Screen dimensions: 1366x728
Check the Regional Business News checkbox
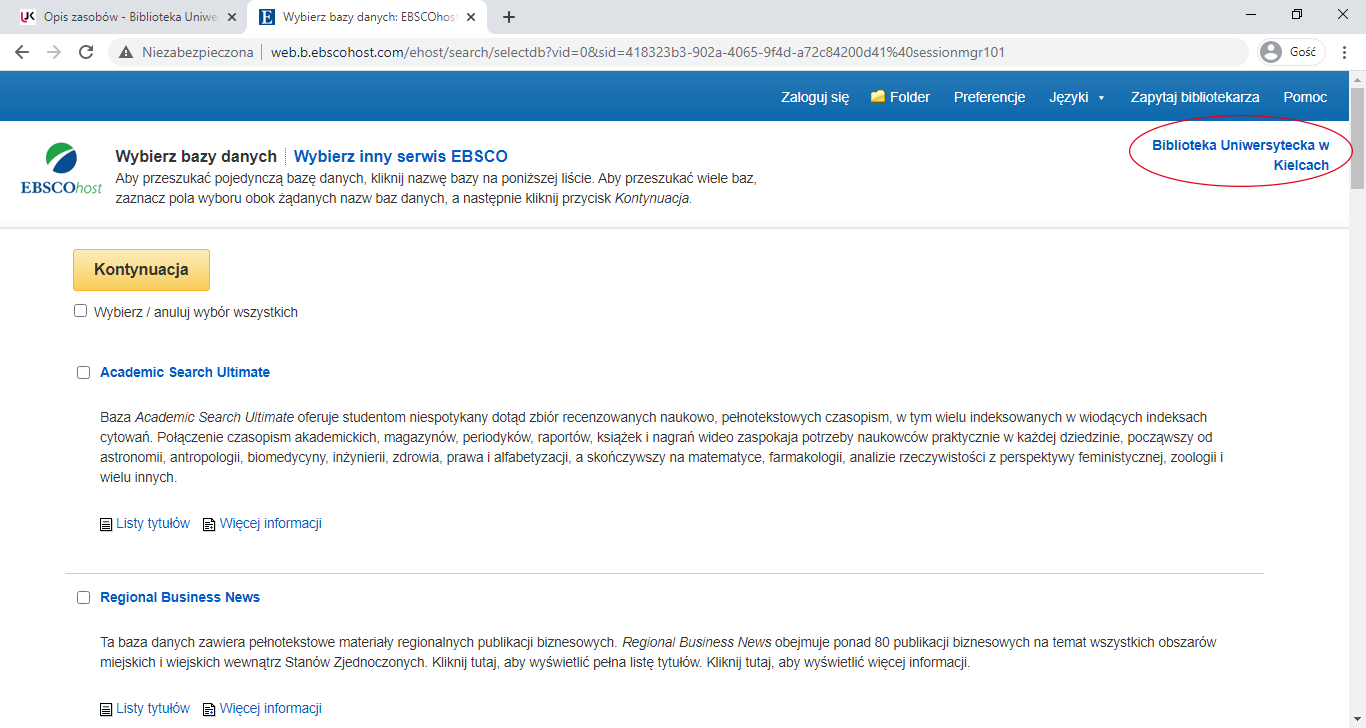84,598
